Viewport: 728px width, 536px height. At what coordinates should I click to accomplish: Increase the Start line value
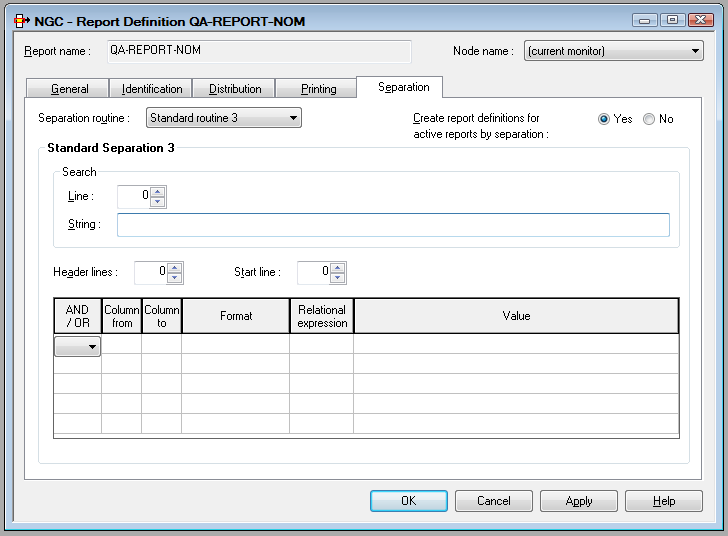[338, 268]
